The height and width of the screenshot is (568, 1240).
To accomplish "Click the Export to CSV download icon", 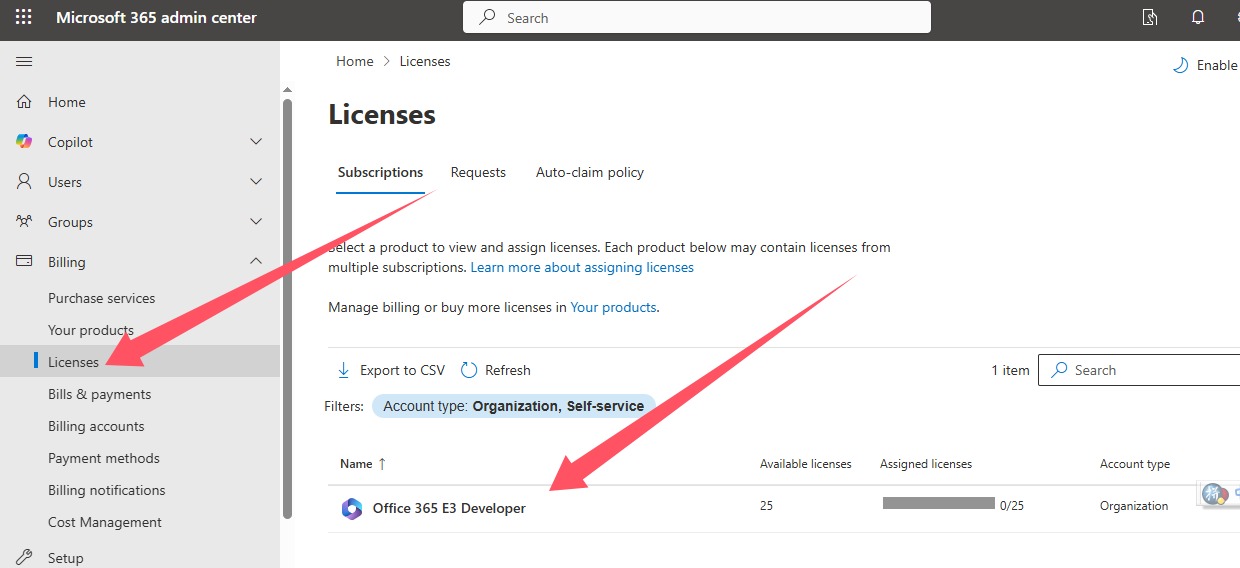I will pos(343,370).
